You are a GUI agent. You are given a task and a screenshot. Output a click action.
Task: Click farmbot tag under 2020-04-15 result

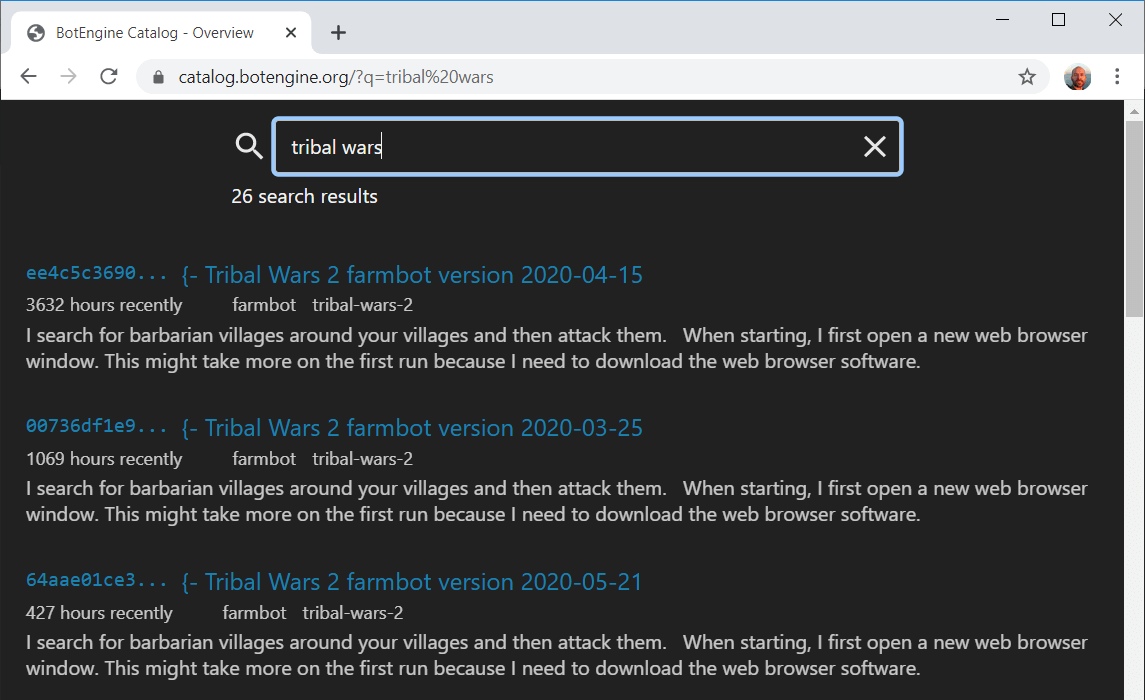(264, 304)
